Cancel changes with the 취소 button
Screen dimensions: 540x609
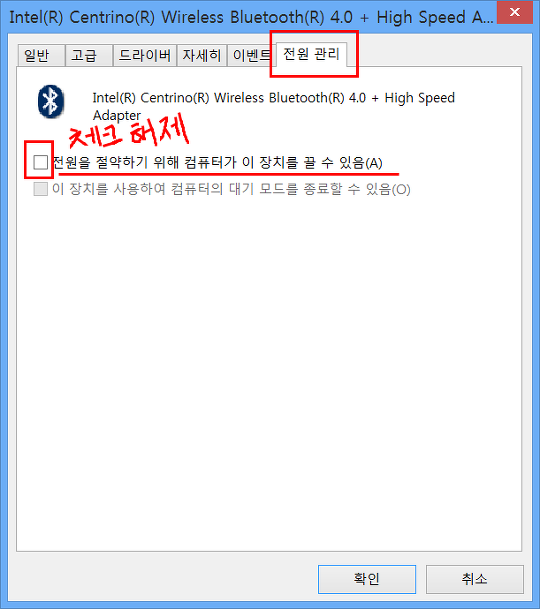[474, 579]
